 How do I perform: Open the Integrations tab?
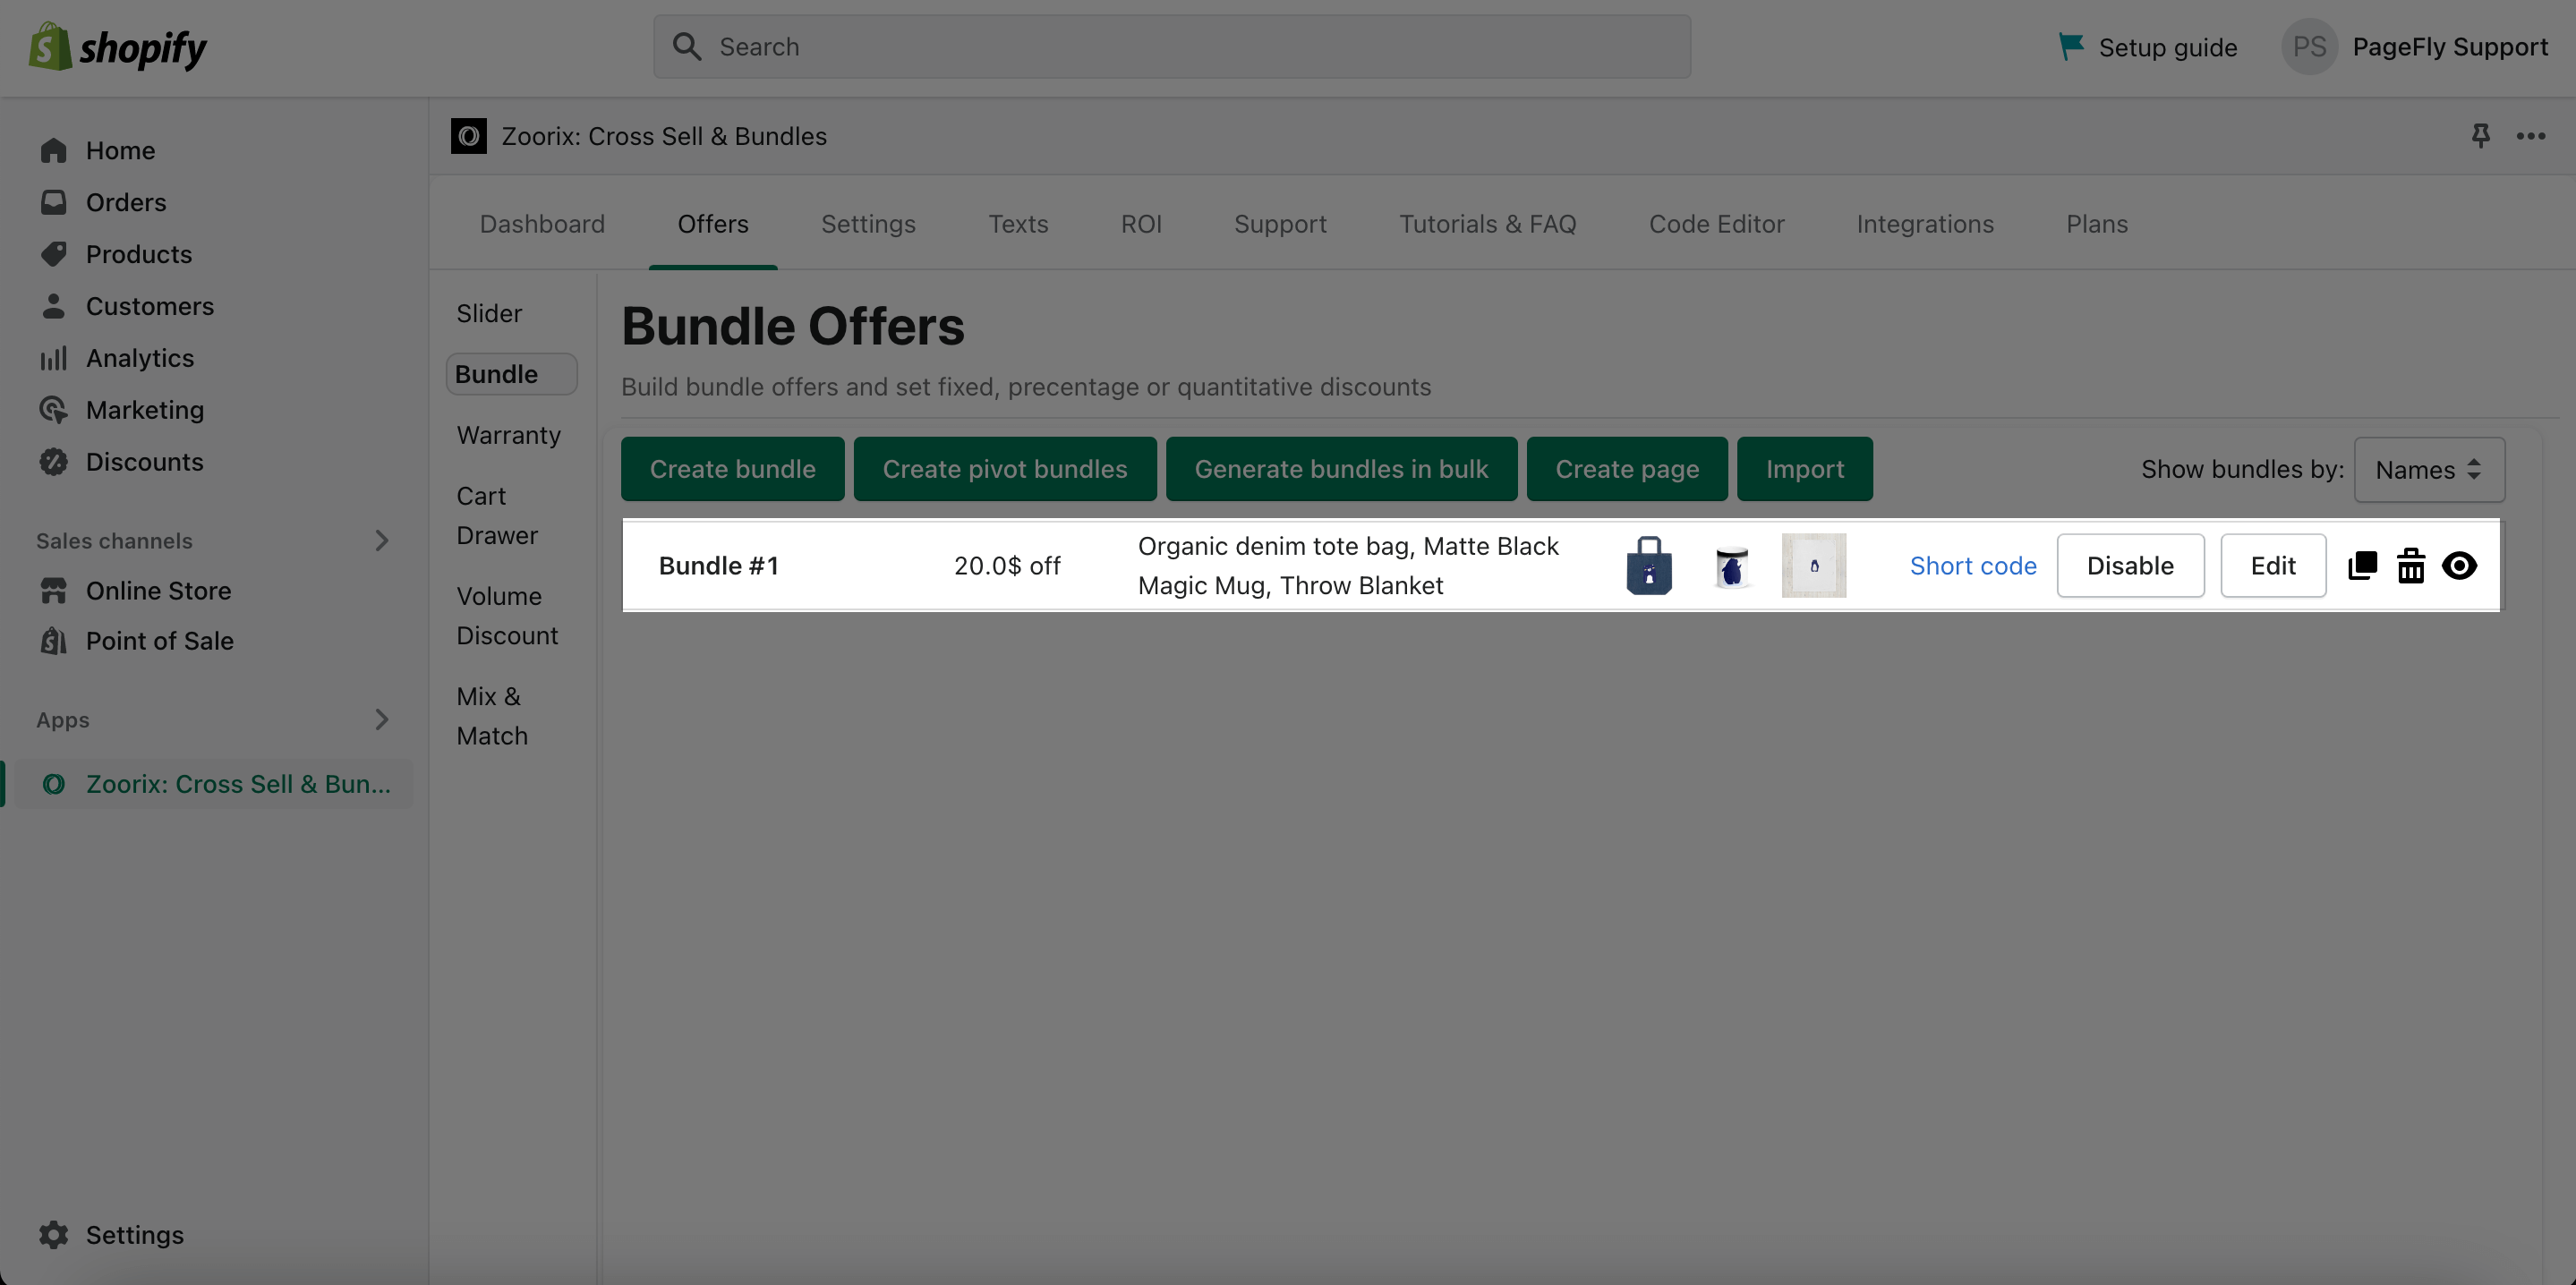(1925, 224)
